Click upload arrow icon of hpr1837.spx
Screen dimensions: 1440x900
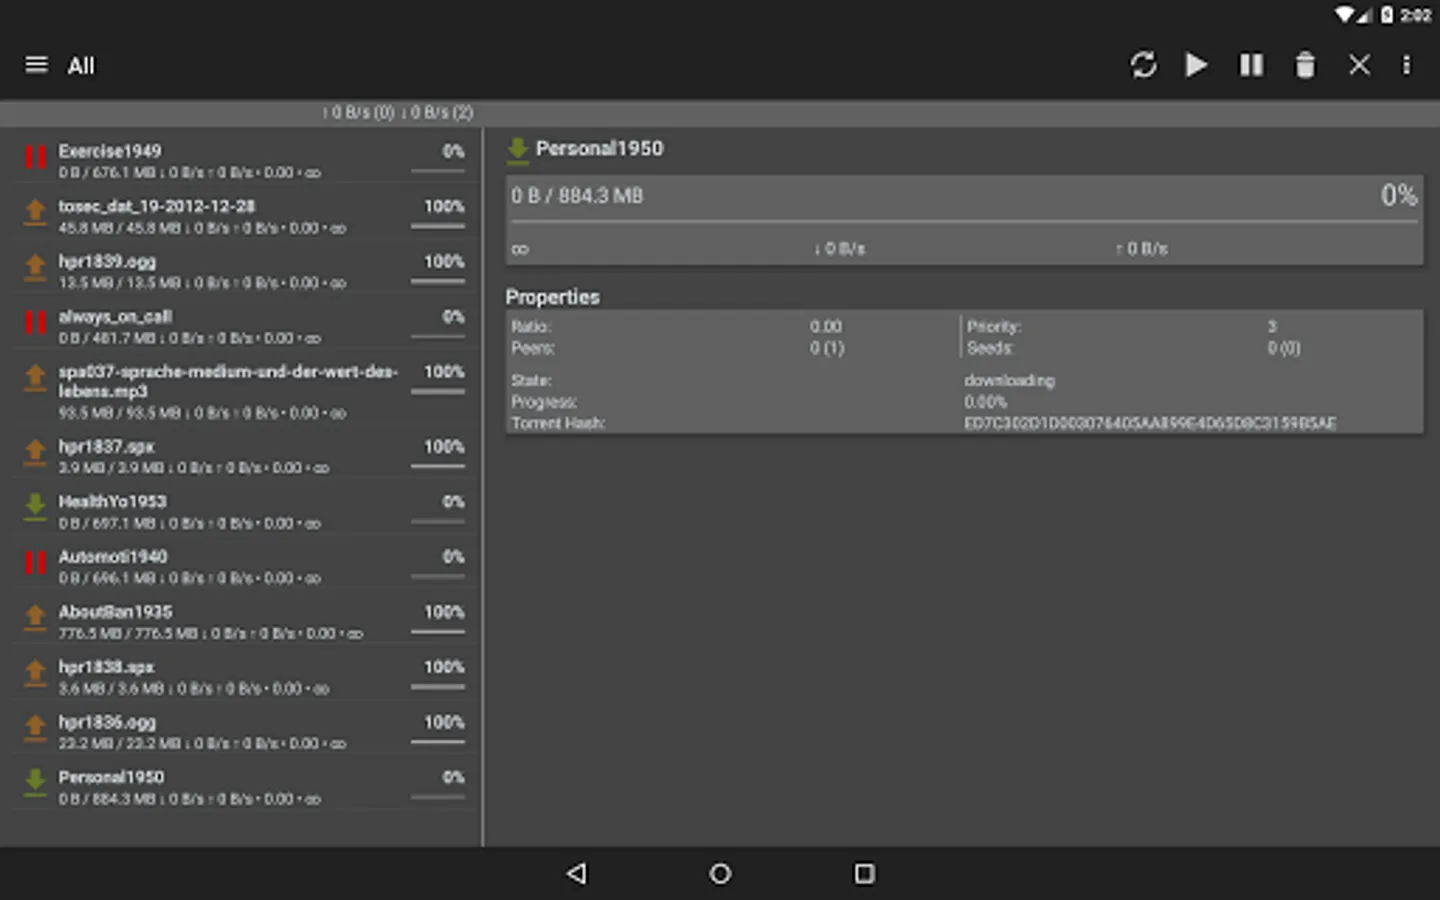tap(35, 452)
